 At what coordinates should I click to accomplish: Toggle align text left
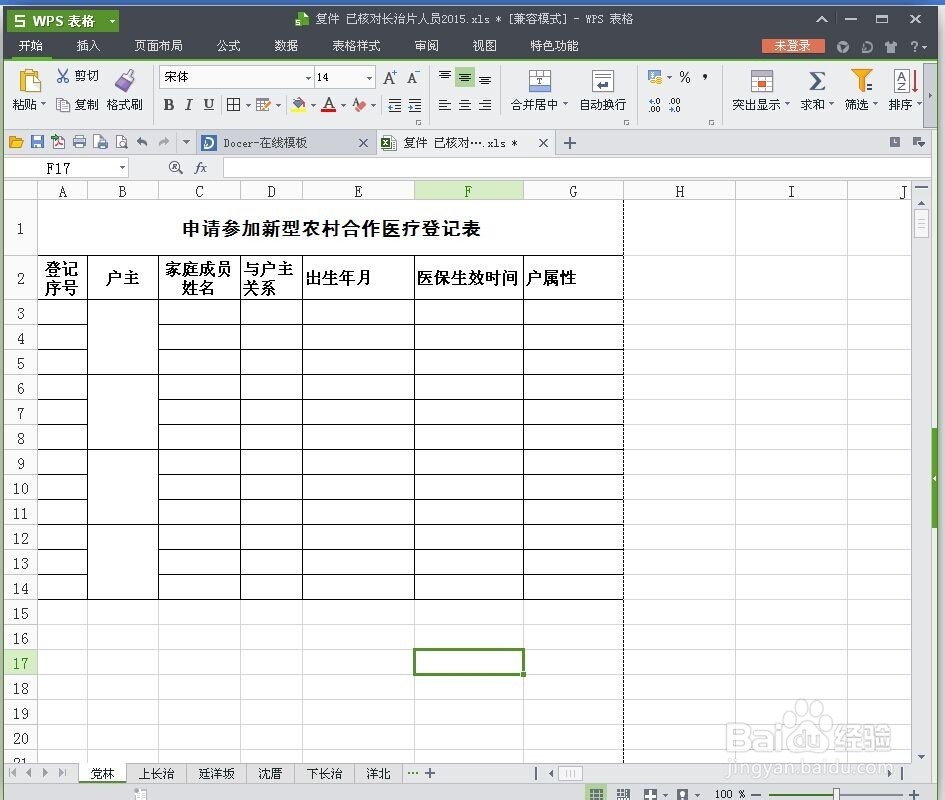[x=445, y=106]
